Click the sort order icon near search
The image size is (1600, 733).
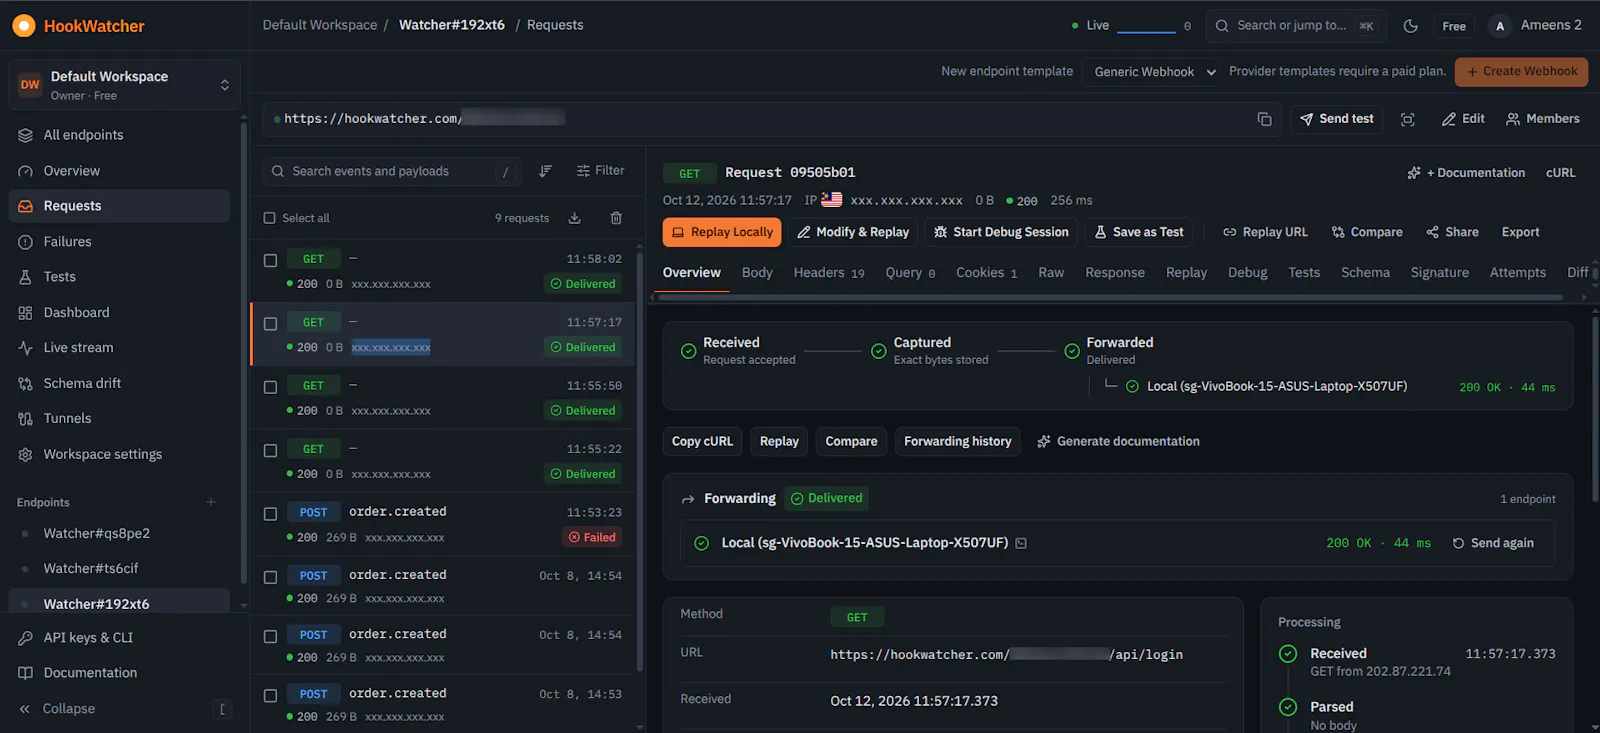tap(545, 171)
